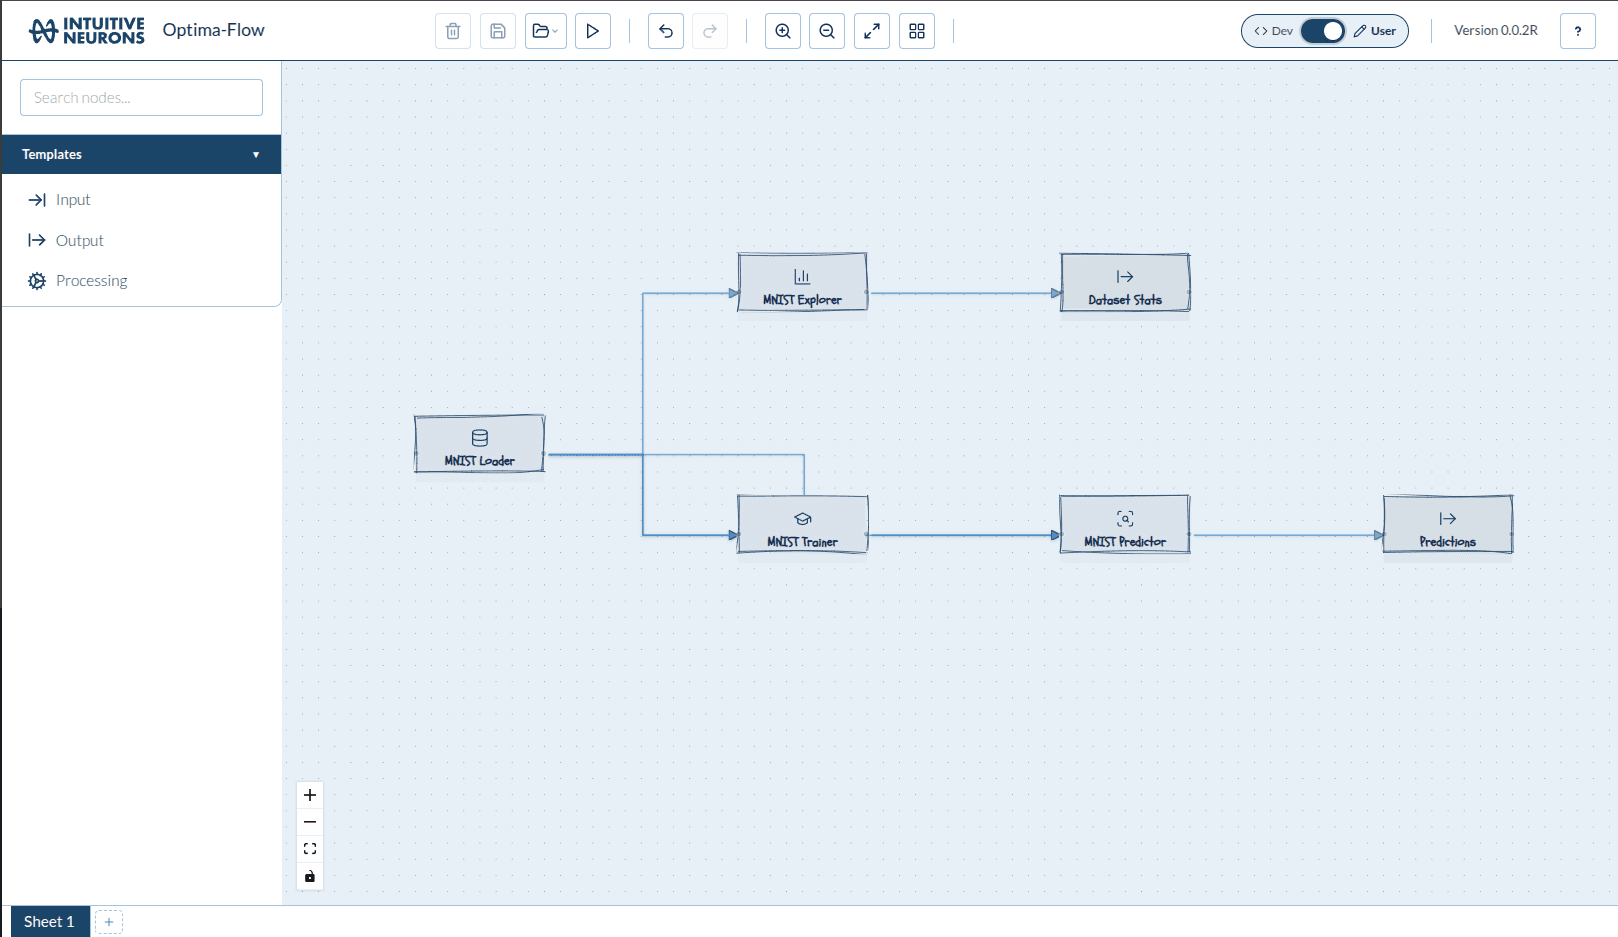The image size is (1618, 937).
Task: Click the Output arrow icon in sidebar
Action: tap(37, 240)
